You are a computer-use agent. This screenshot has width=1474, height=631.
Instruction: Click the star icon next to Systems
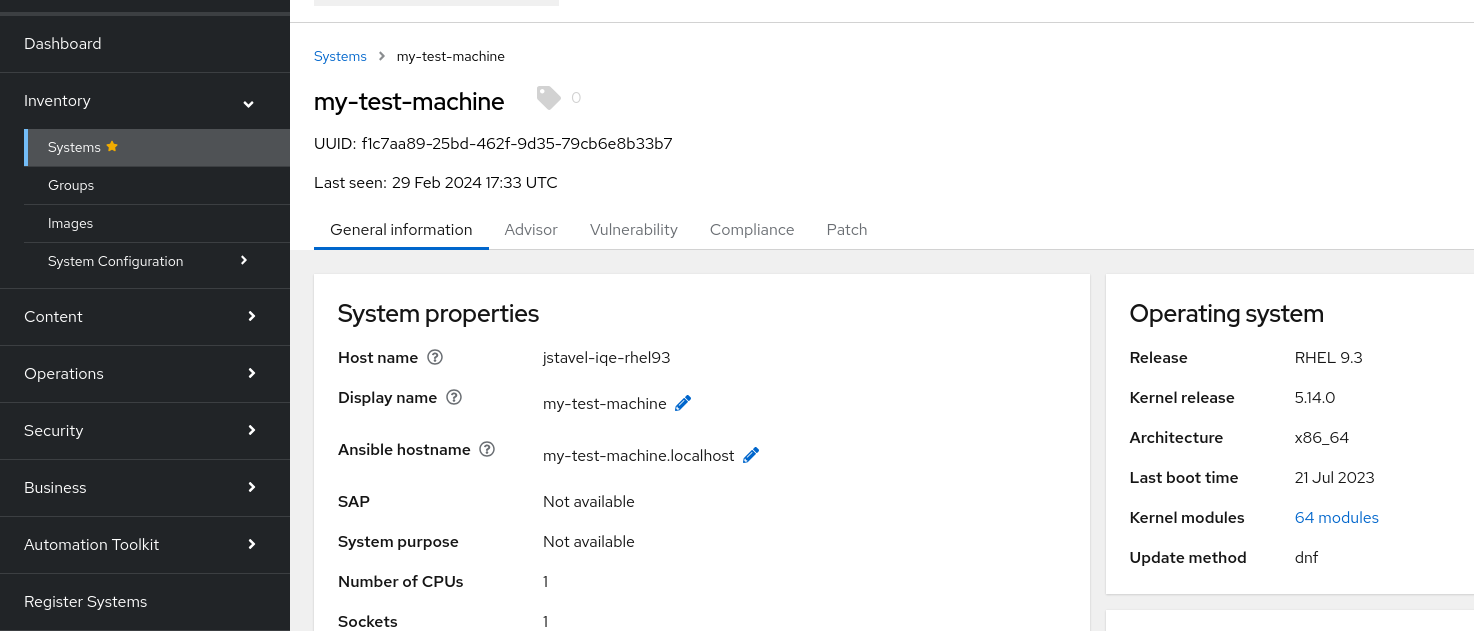click(112, 146)
